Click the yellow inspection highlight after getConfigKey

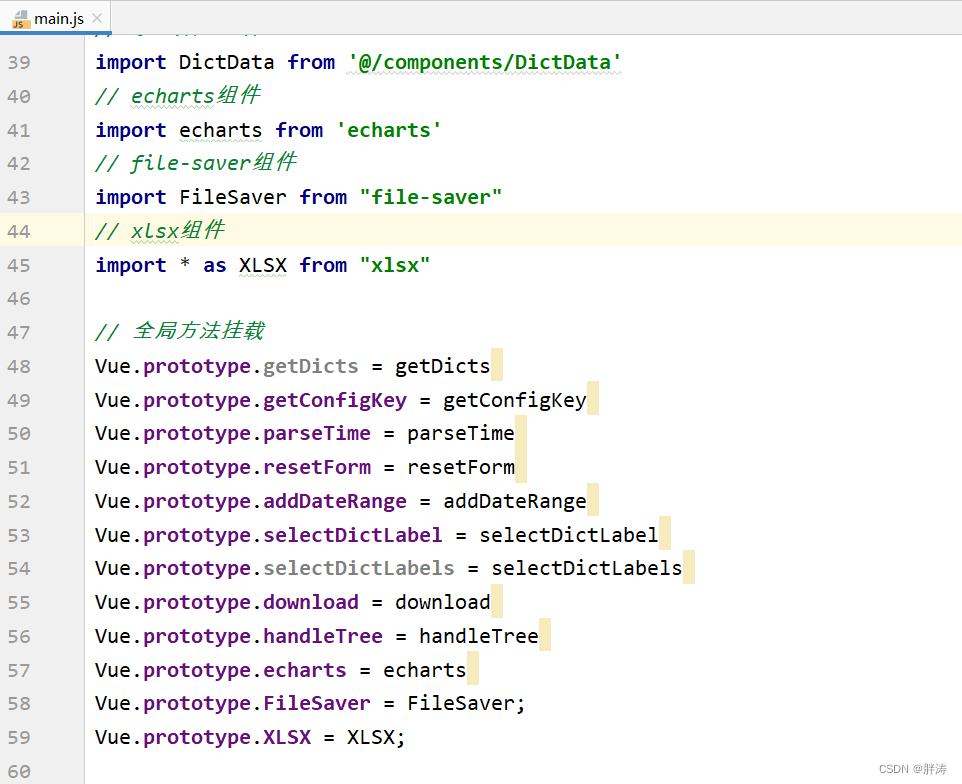tap(593, 398)
